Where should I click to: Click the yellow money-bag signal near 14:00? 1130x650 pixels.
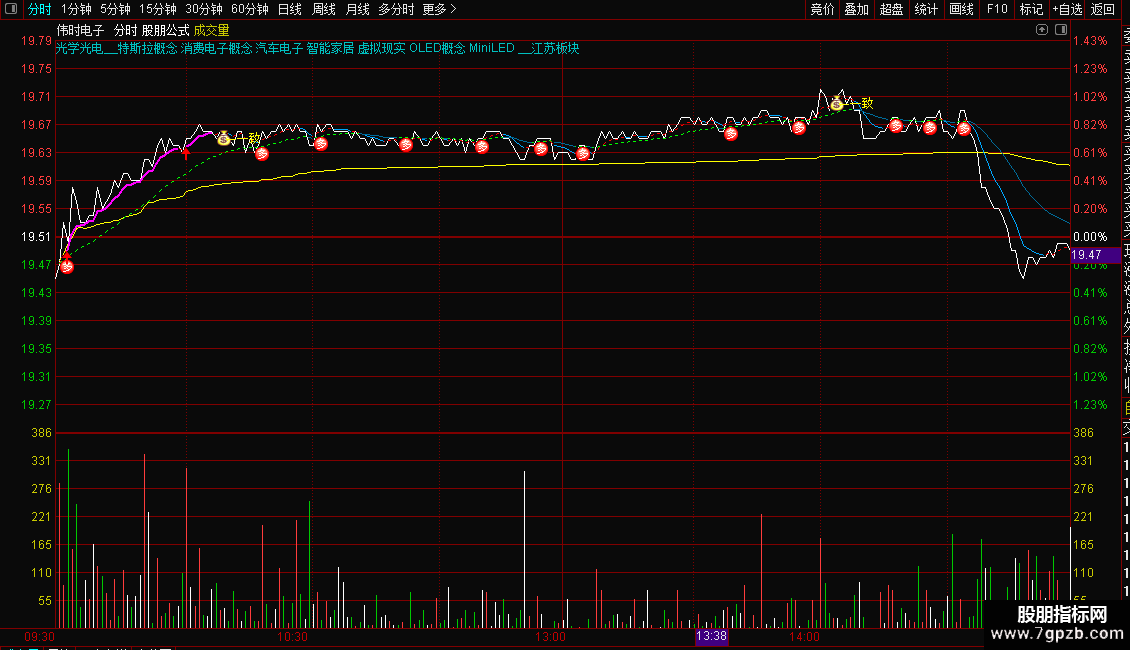[837, 103]
